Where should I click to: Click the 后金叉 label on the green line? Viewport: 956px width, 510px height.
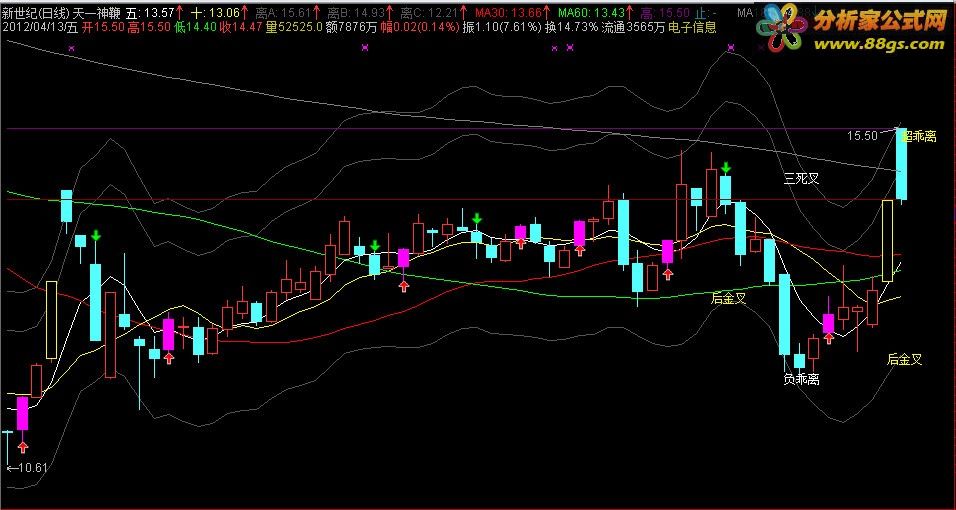pyautogui.click(x=729, y=298)
